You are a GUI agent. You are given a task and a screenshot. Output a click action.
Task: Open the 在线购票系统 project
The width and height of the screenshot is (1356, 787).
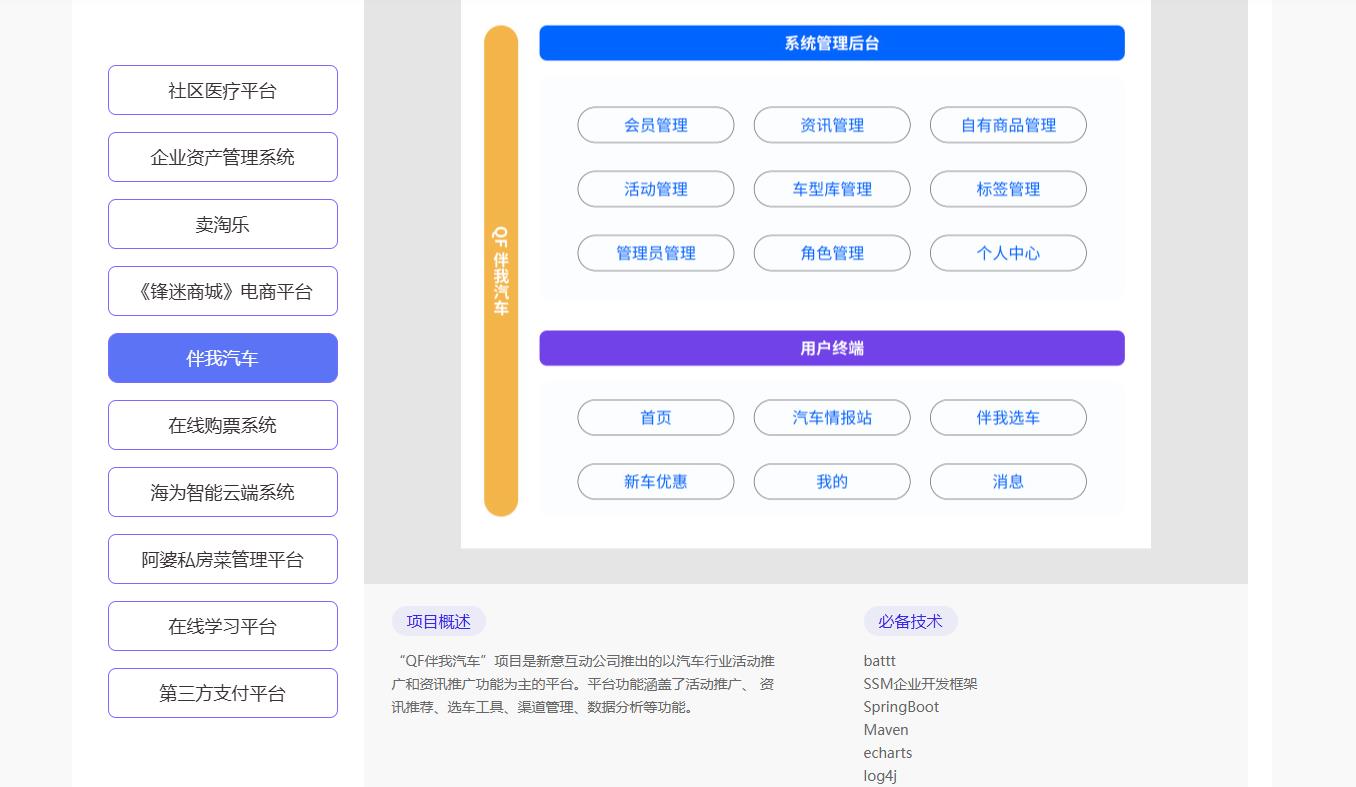(222, 425)
